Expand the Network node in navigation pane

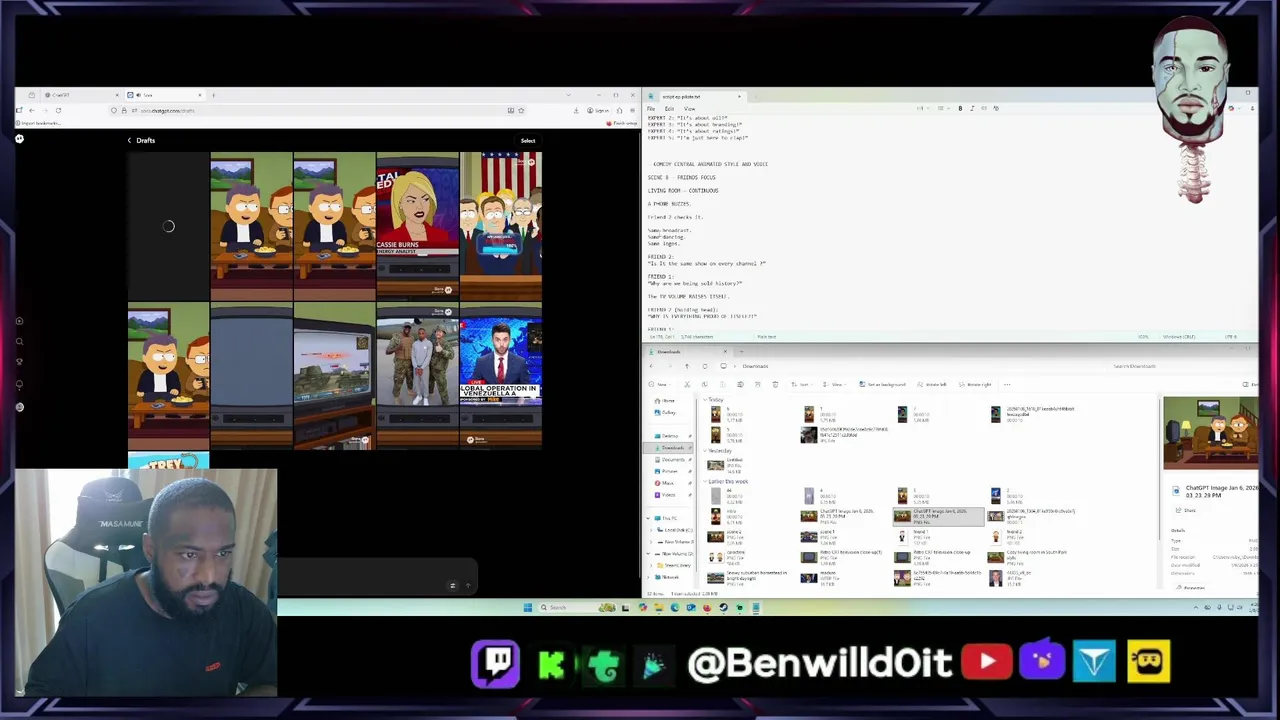[649, 577]
